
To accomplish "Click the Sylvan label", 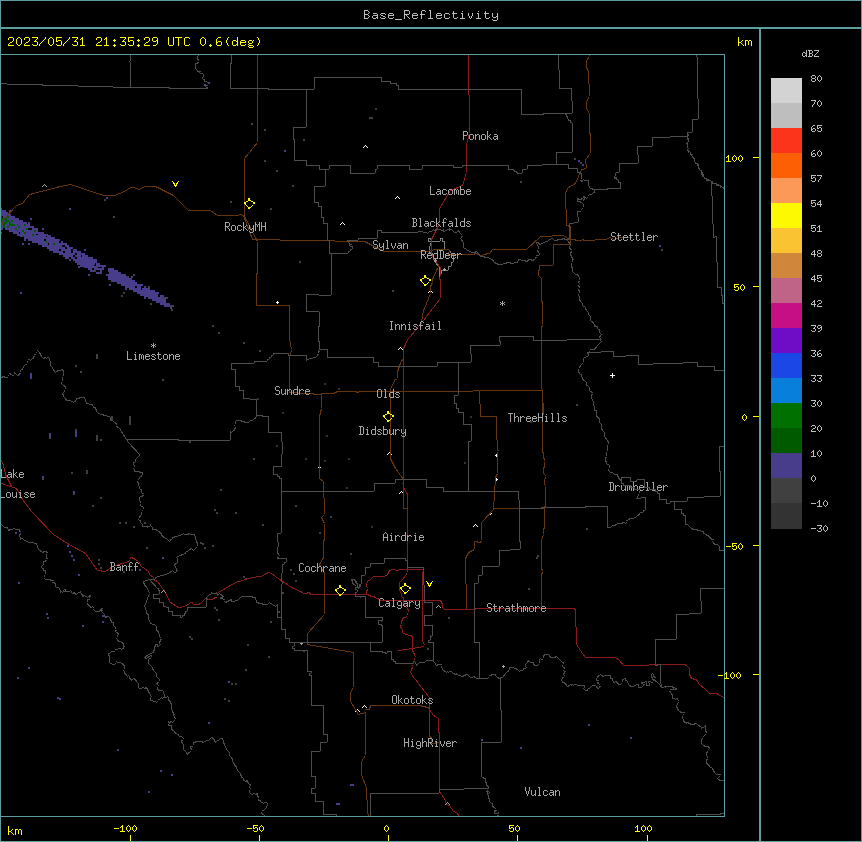I will click(x=390, y=245).
